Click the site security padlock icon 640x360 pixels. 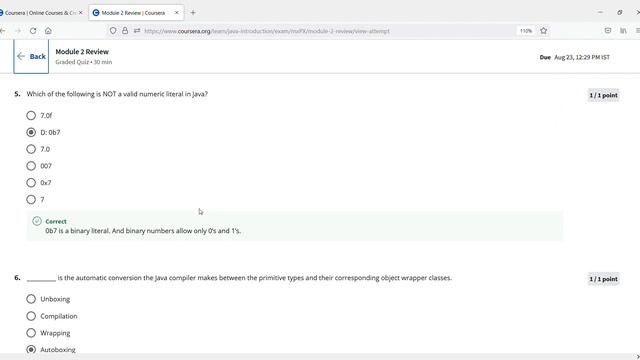tap(125, 31)
